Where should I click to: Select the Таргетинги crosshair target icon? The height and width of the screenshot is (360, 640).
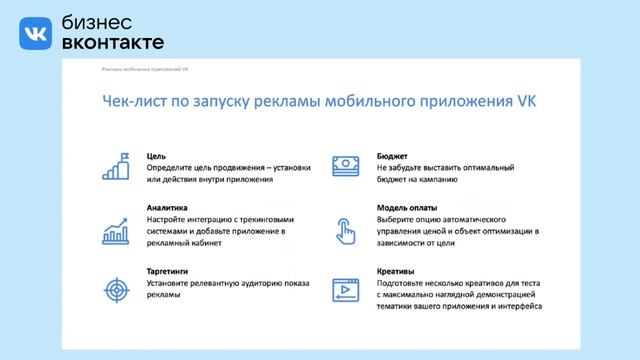117,290
